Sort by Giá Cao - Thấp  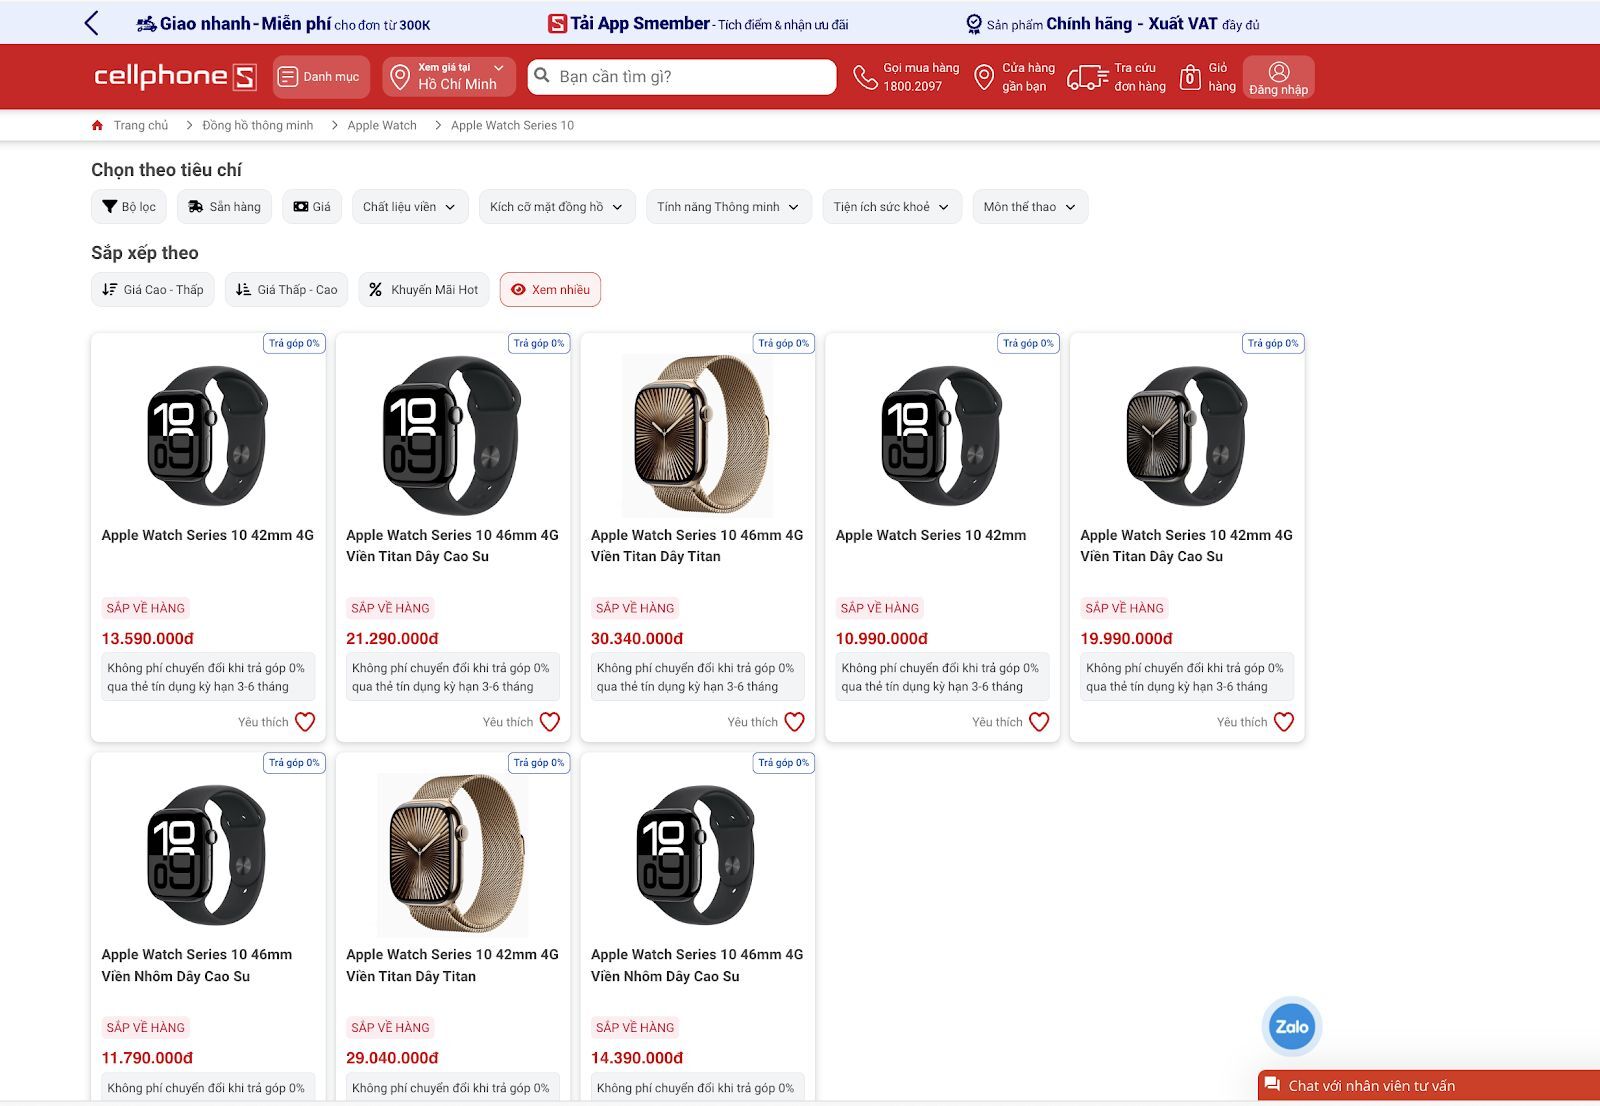(x=152, y=290)
